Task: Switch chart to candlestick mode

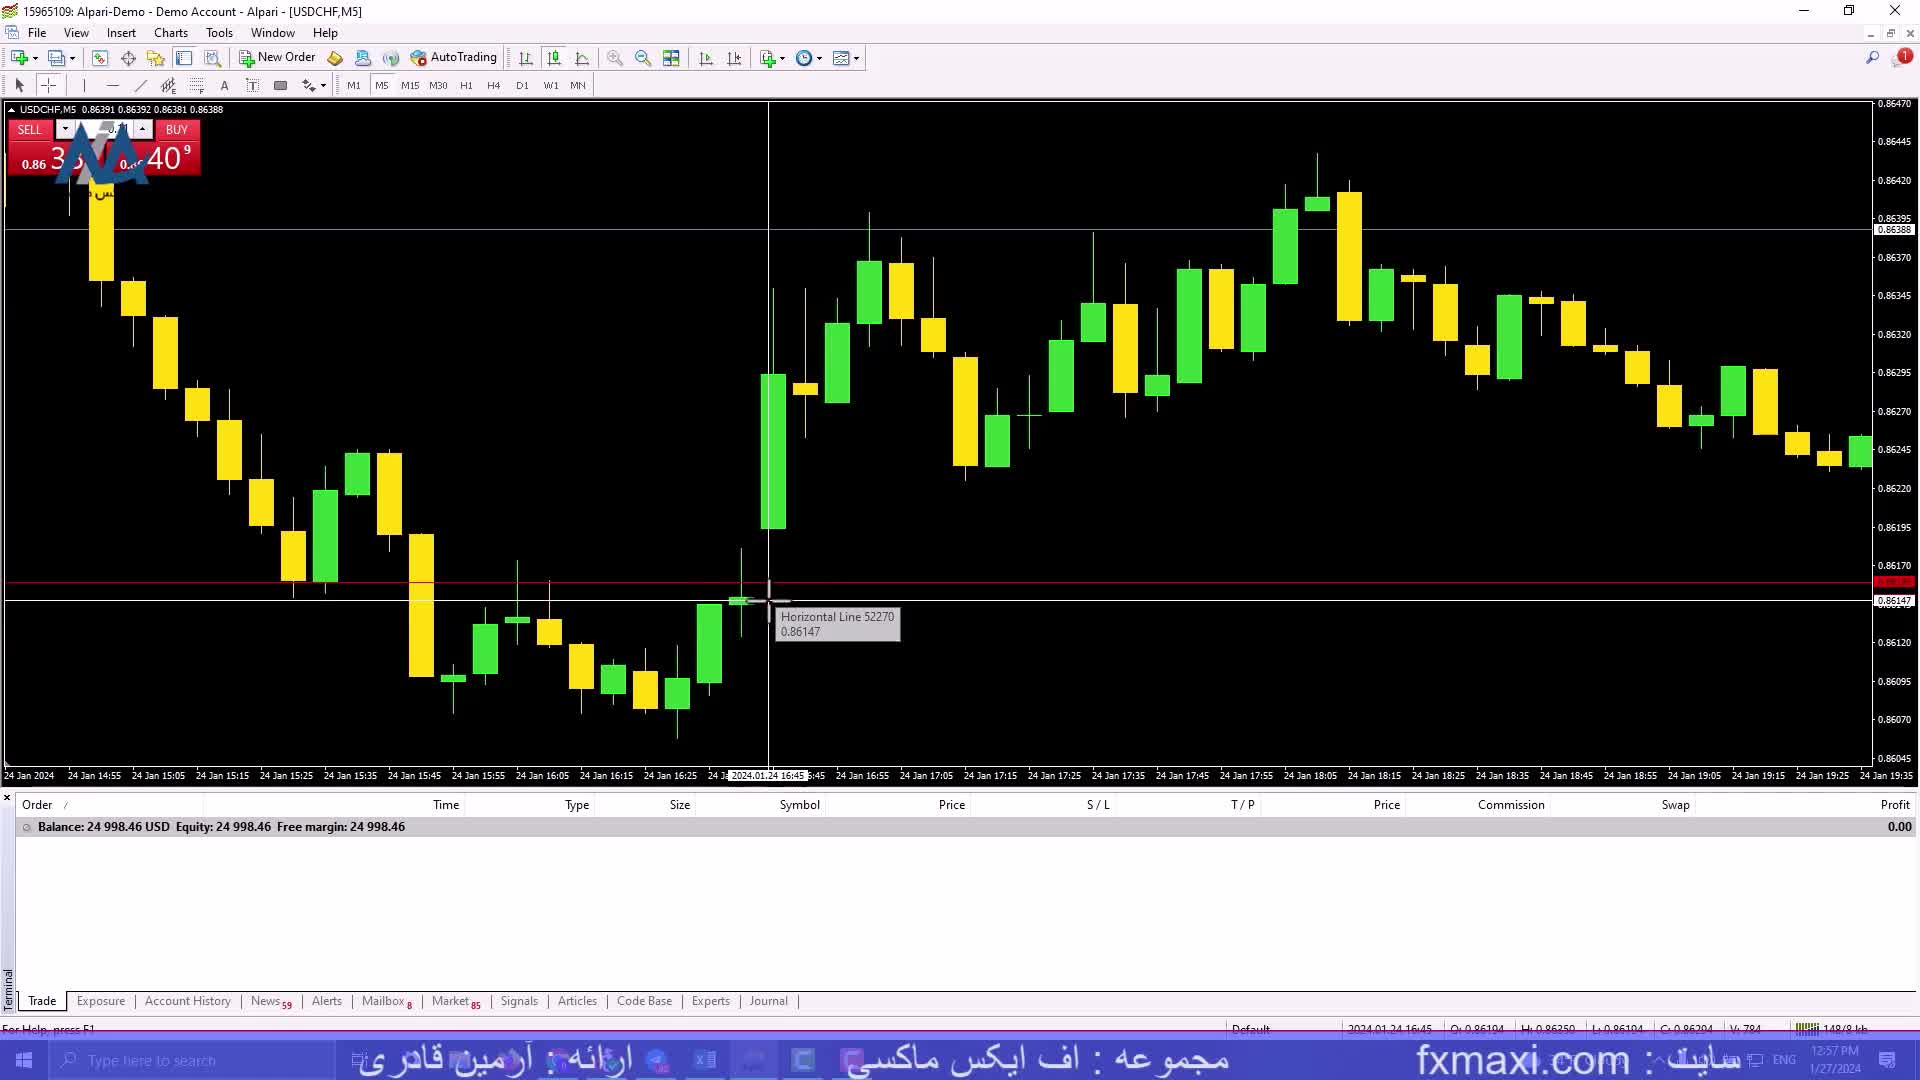Action: pyautogui.click(x=554, y=58)
